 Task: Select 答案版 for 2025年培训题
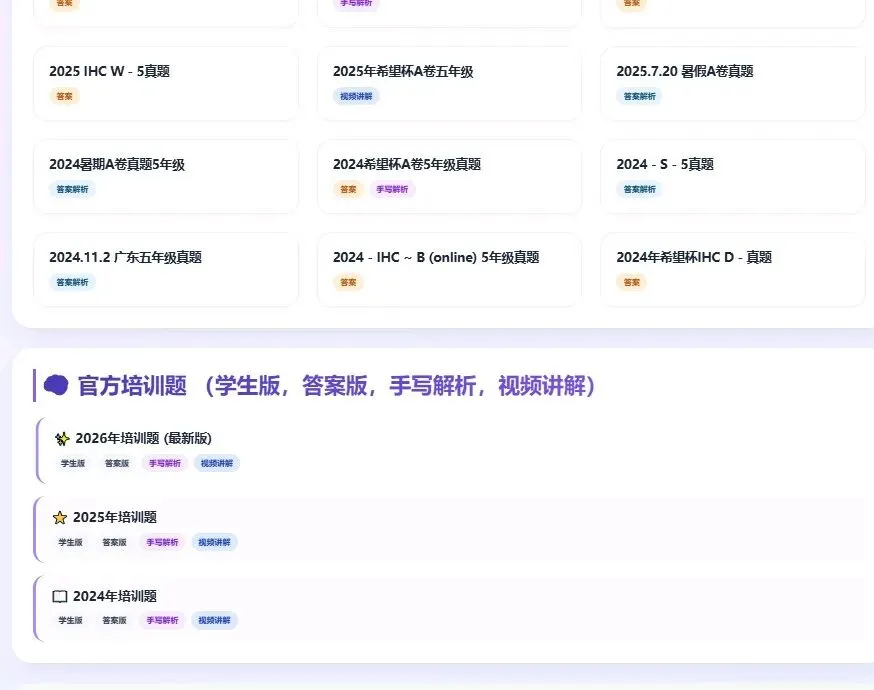(115, 542)
